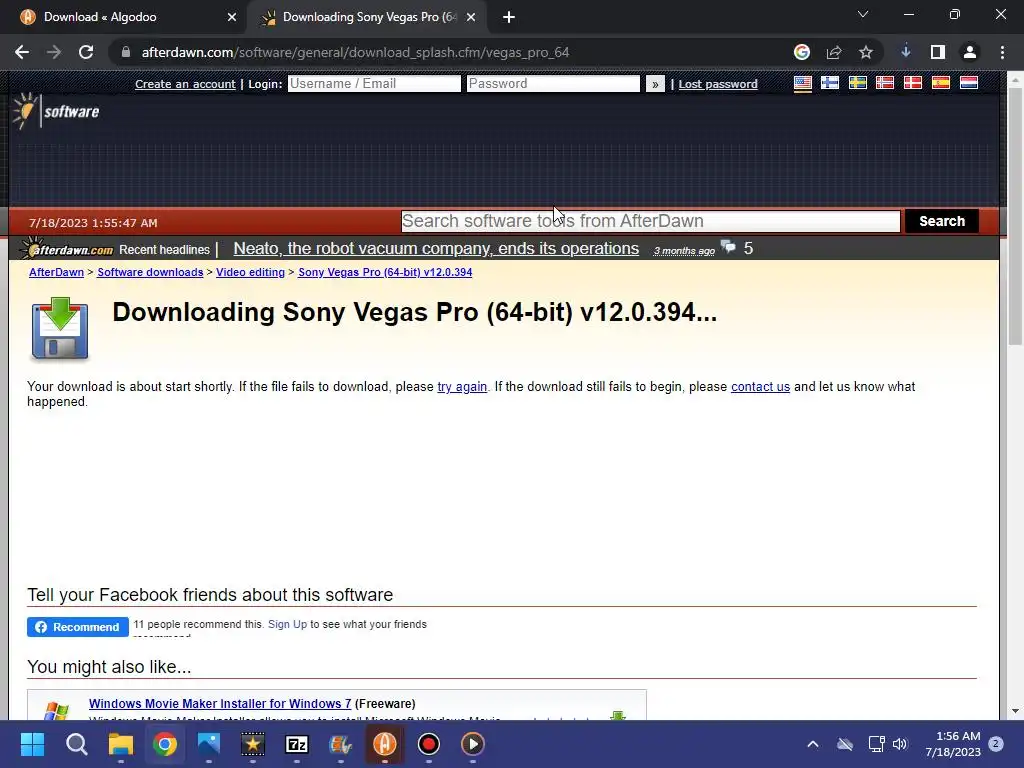
Task: Click the AfterDawn software sun logo
Action: pyautogui.click(x=56, y=111)
